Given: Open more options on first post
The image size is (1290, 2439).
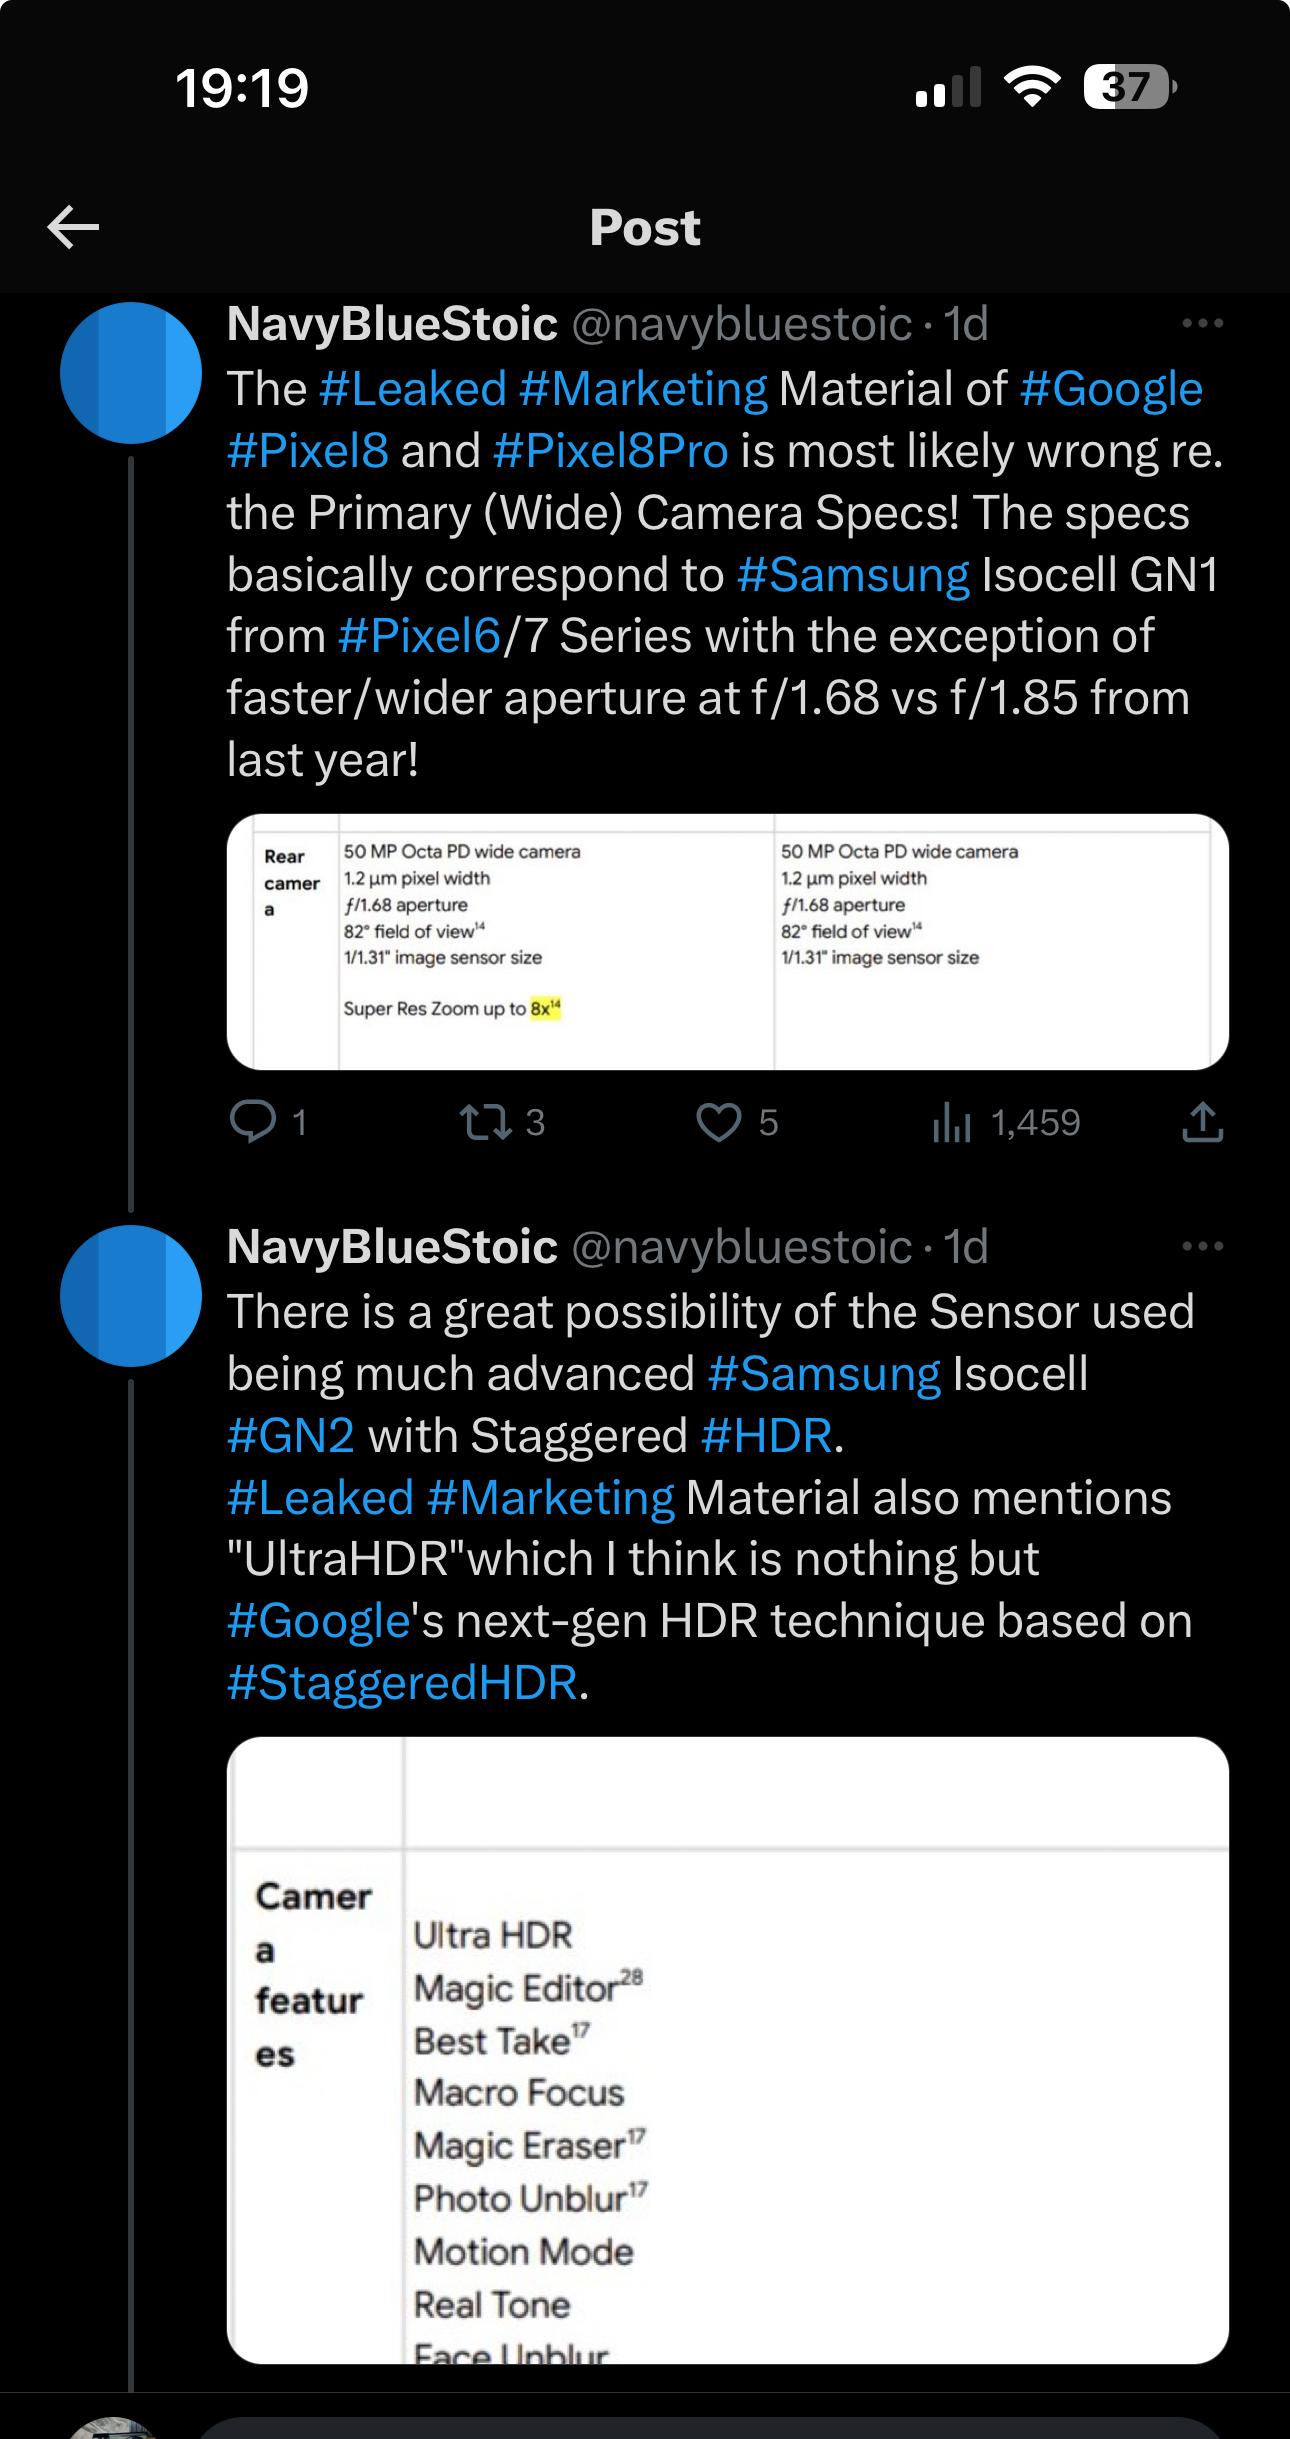Looking at the screenshot, I should [x=1201, y=324].
